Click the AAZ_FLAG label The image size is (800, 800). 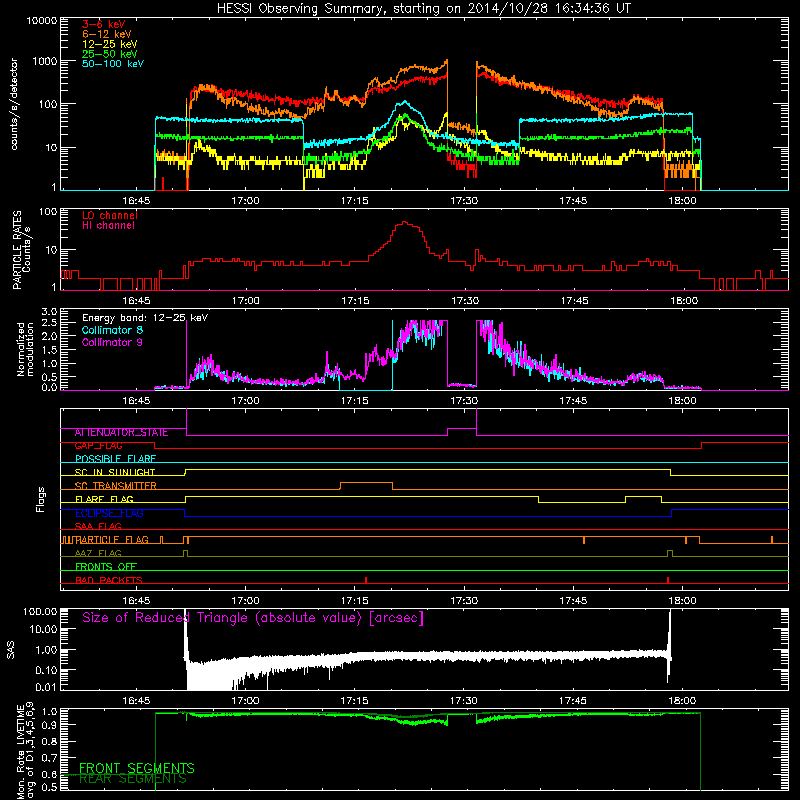click(98, 554)
